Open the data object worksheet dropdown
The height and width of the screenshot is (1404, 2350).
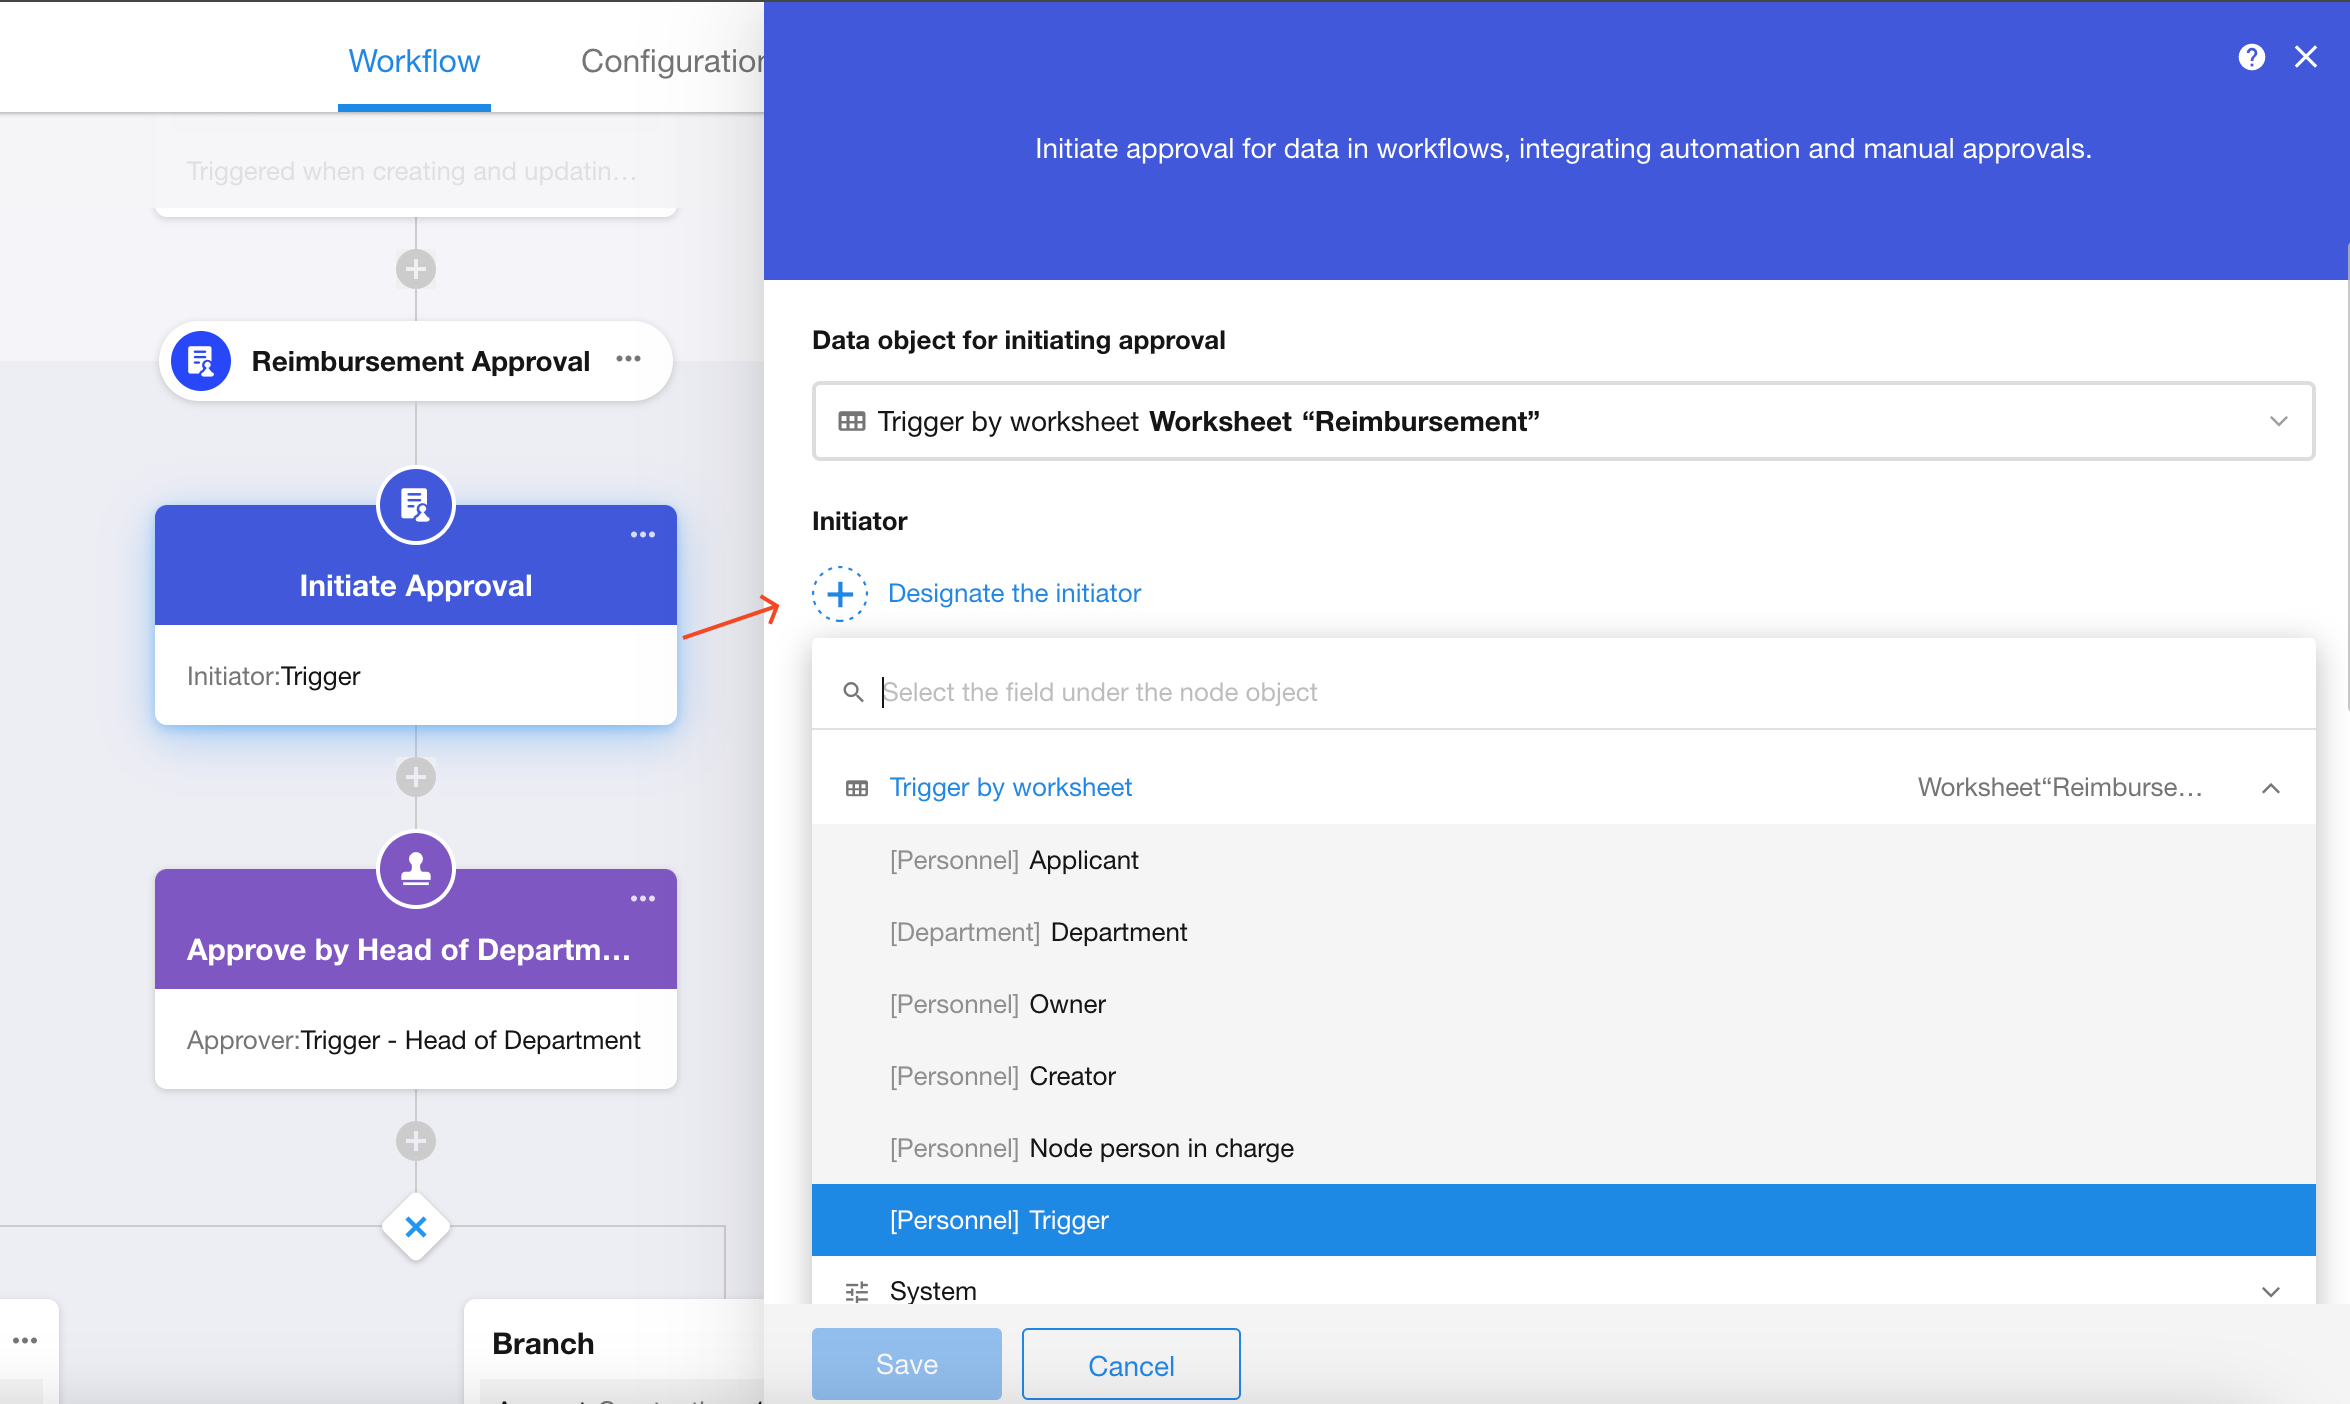pos(1563,421)
